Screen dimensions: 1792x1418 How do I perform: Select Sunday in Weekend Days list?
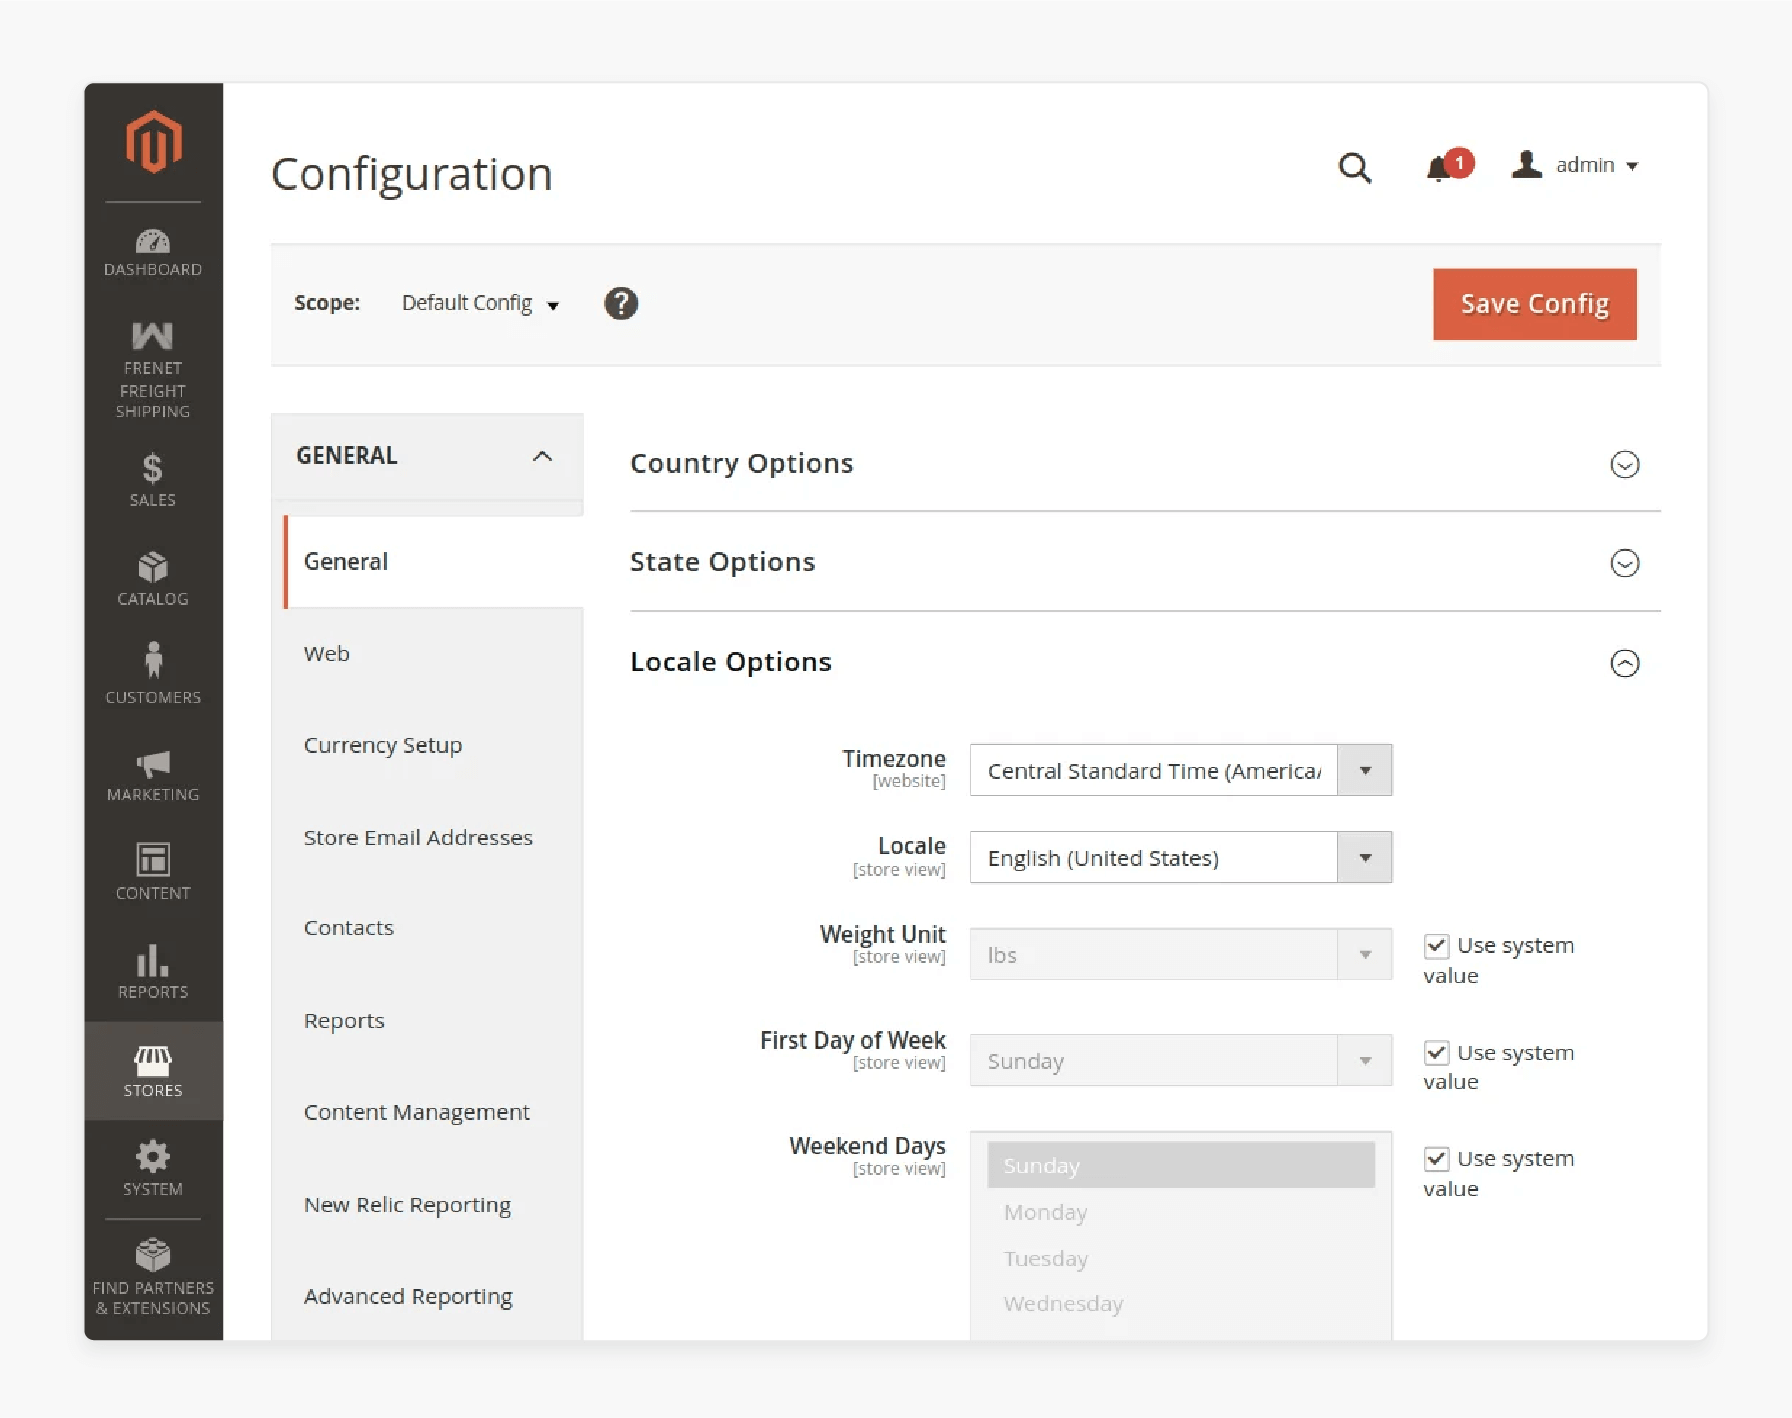click(x=1180, y=1166)
